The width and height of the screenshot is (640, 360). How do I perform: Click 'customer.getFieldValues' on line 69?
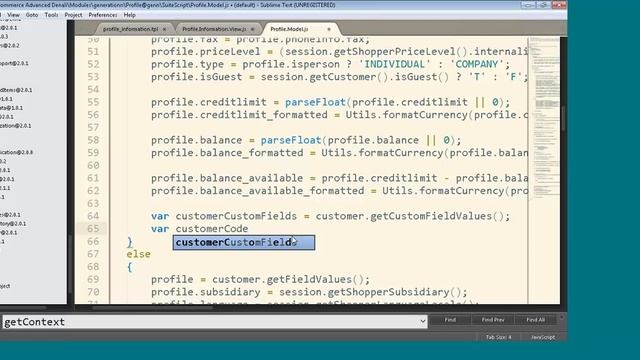point(282,279)
